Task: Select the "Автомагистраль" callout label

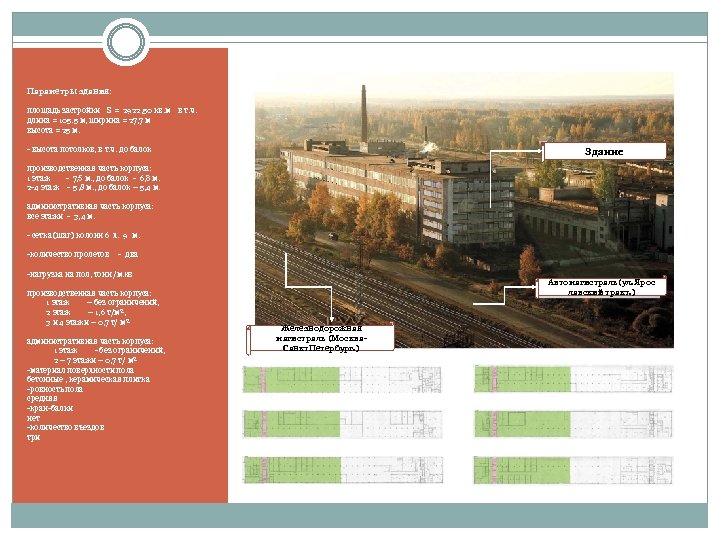Action: [x=602, y=287]
